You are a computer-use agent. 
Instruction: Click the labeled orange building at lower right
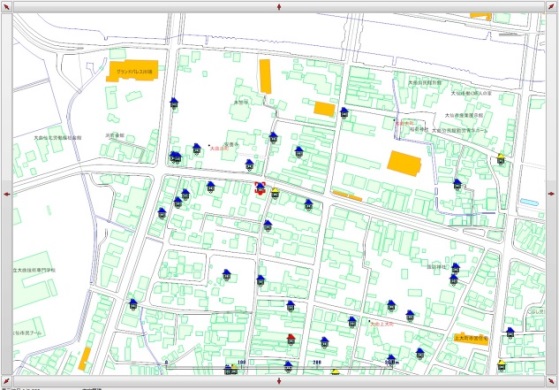471,339
